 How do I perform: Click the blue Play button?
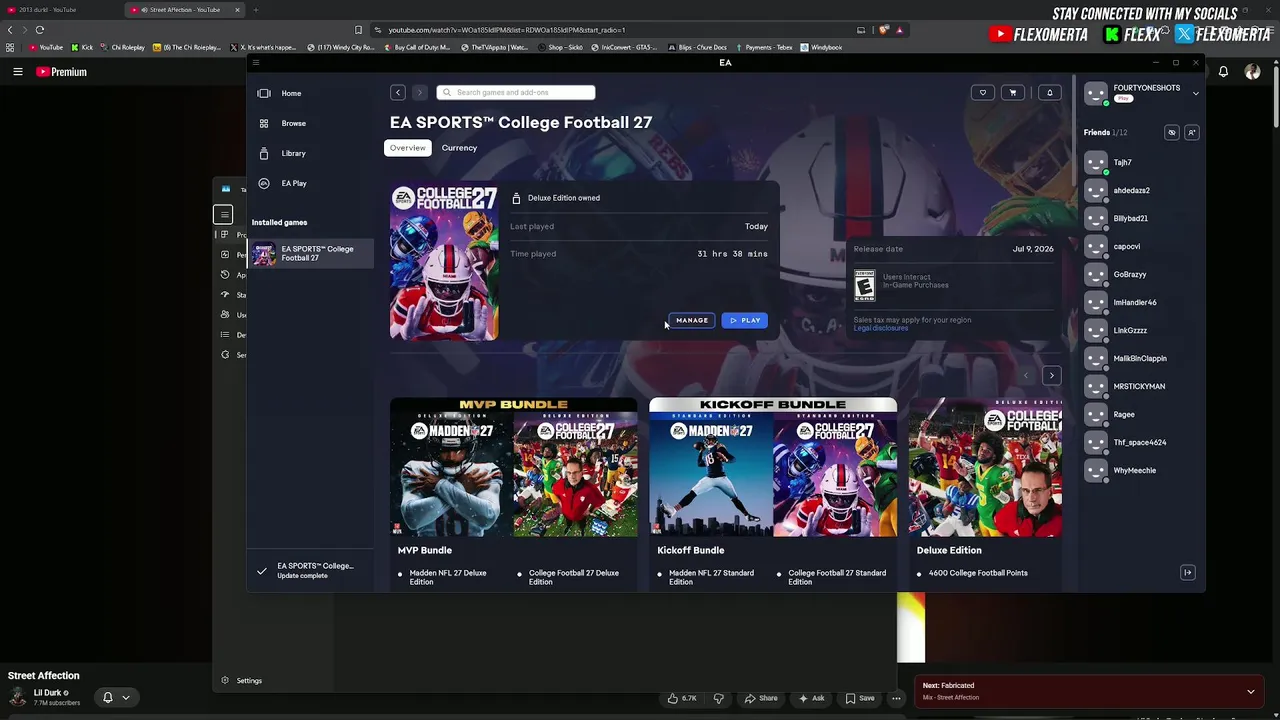(745, 320)
